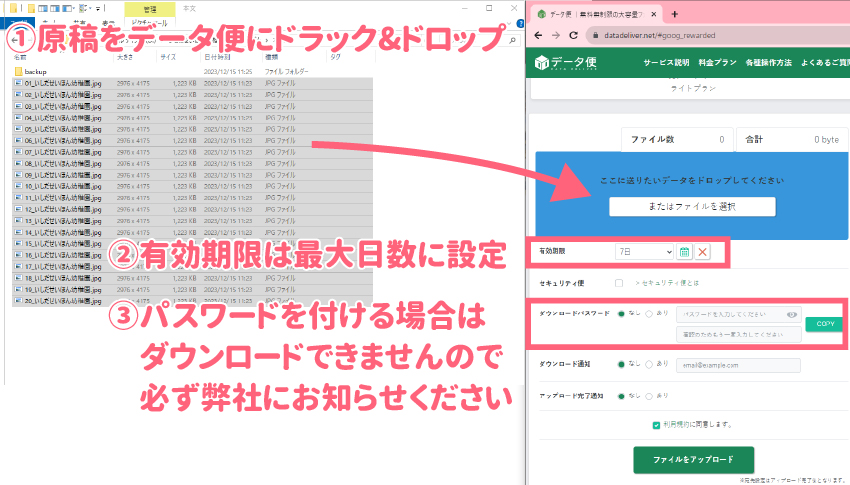Screen dimensions: 850x485
Task: Select the file row starting with 11_
Action: tap(192, 198)
